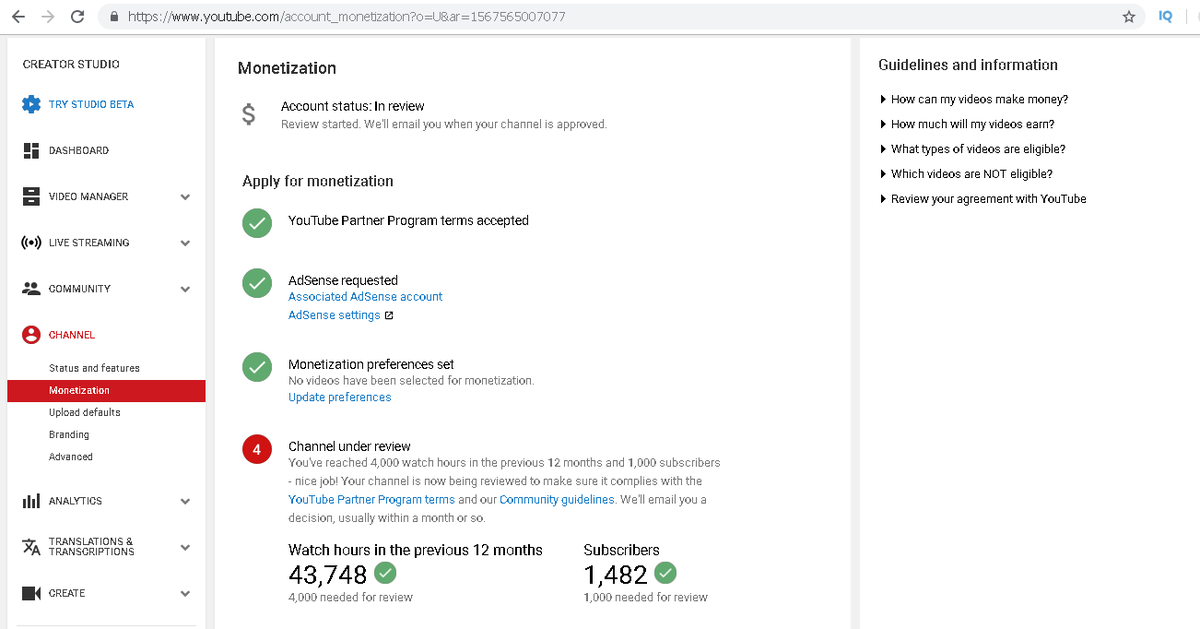Open Upload defaults in Channel menu
Viewport: 1200px width, 629px height.
click(x=85, y=412)
